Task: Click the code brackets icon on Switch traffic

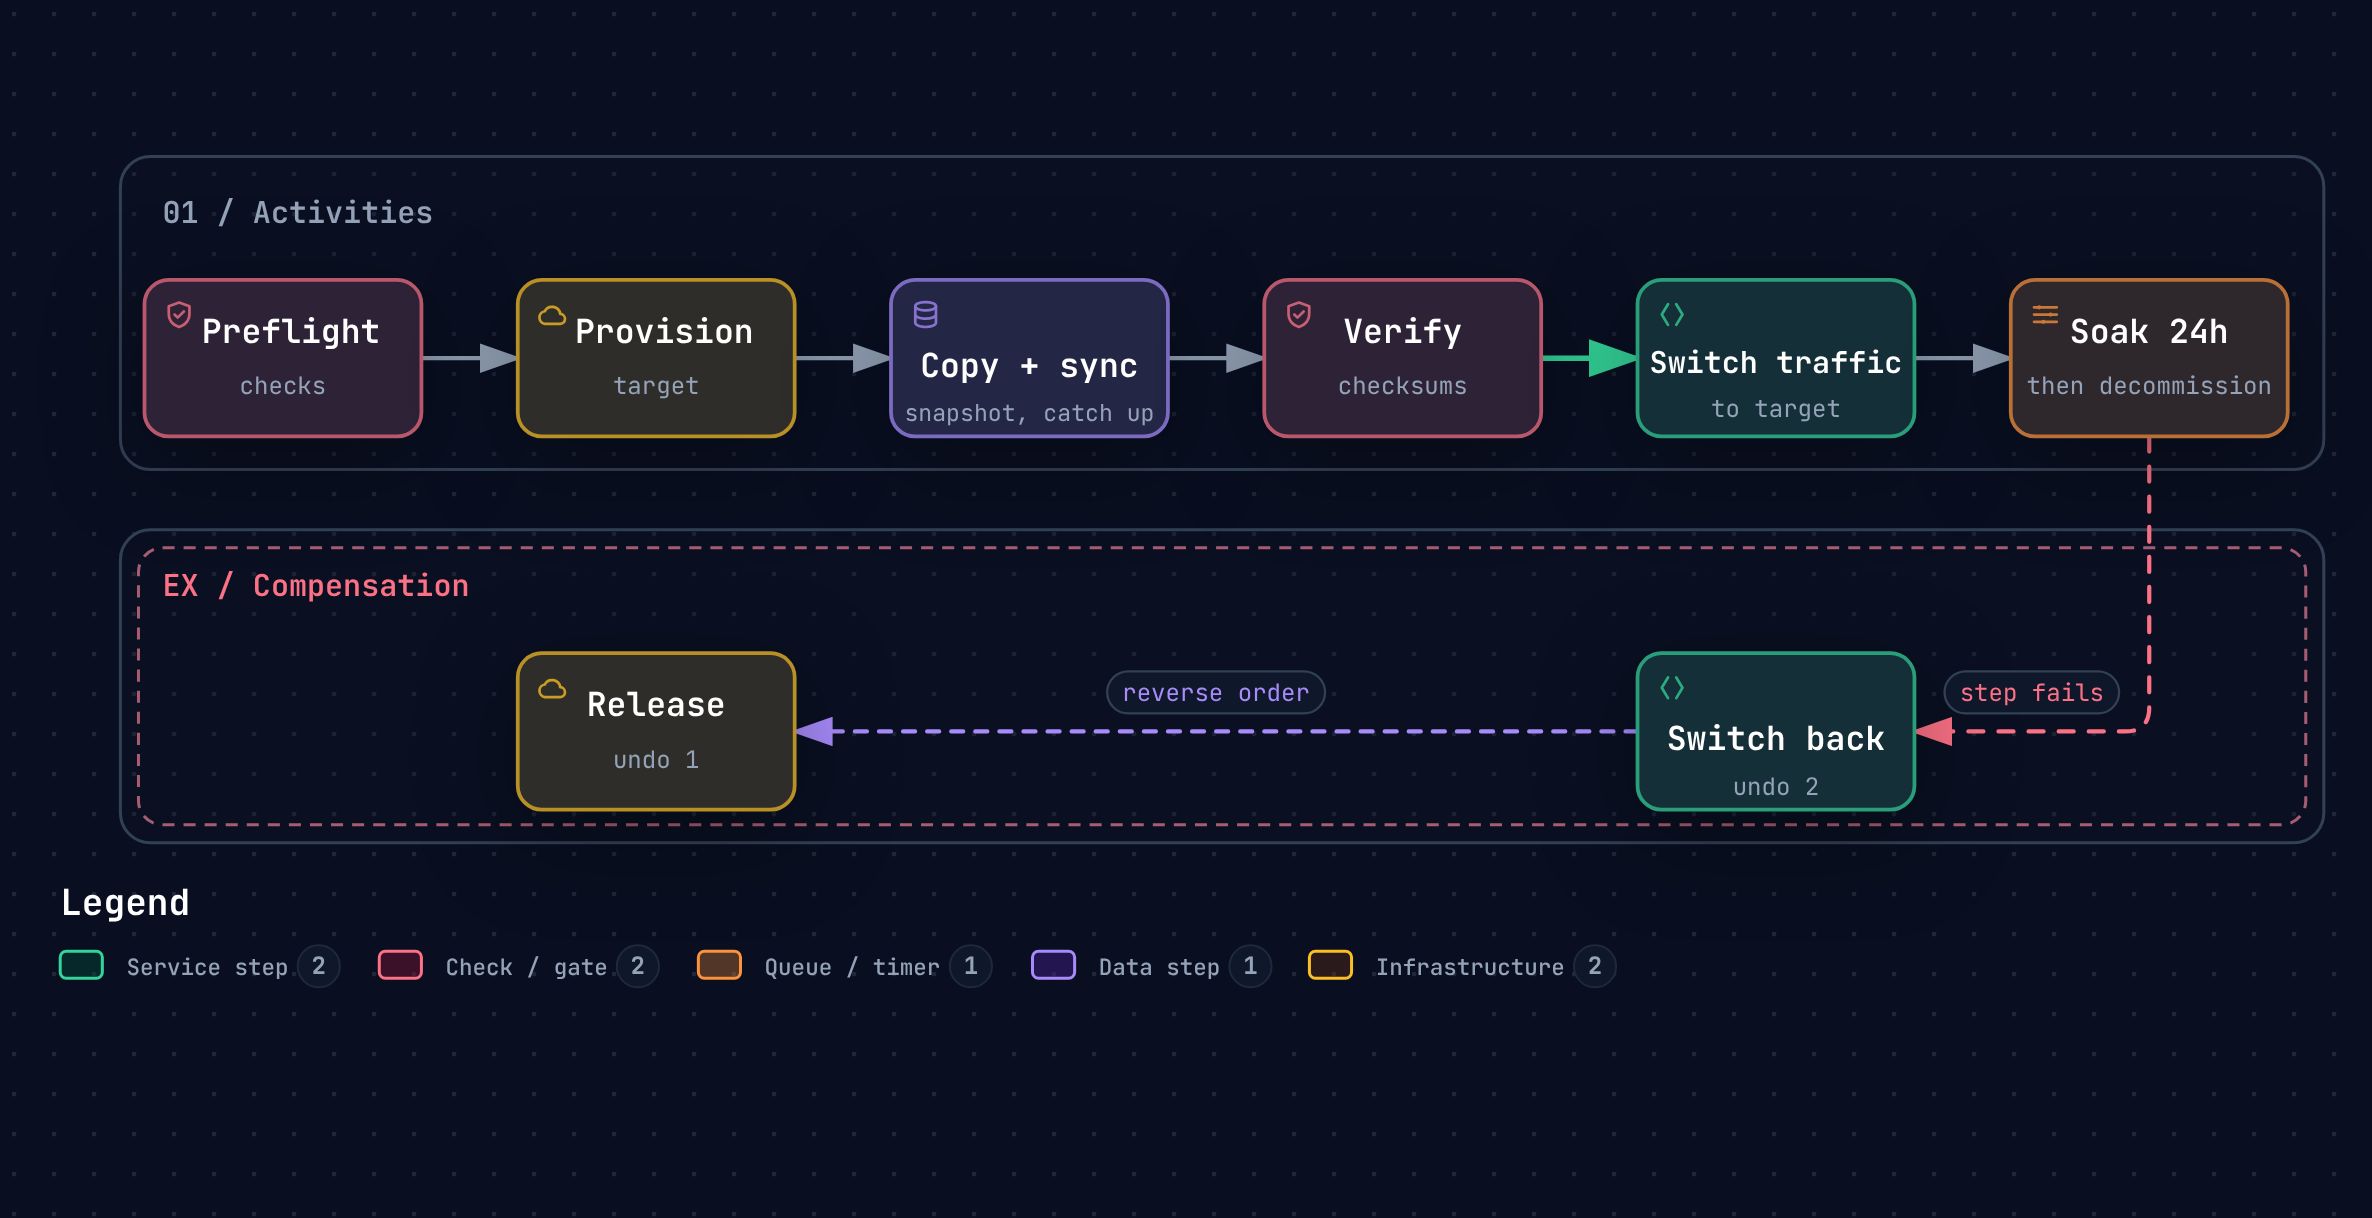Action: pos(1672,315)
